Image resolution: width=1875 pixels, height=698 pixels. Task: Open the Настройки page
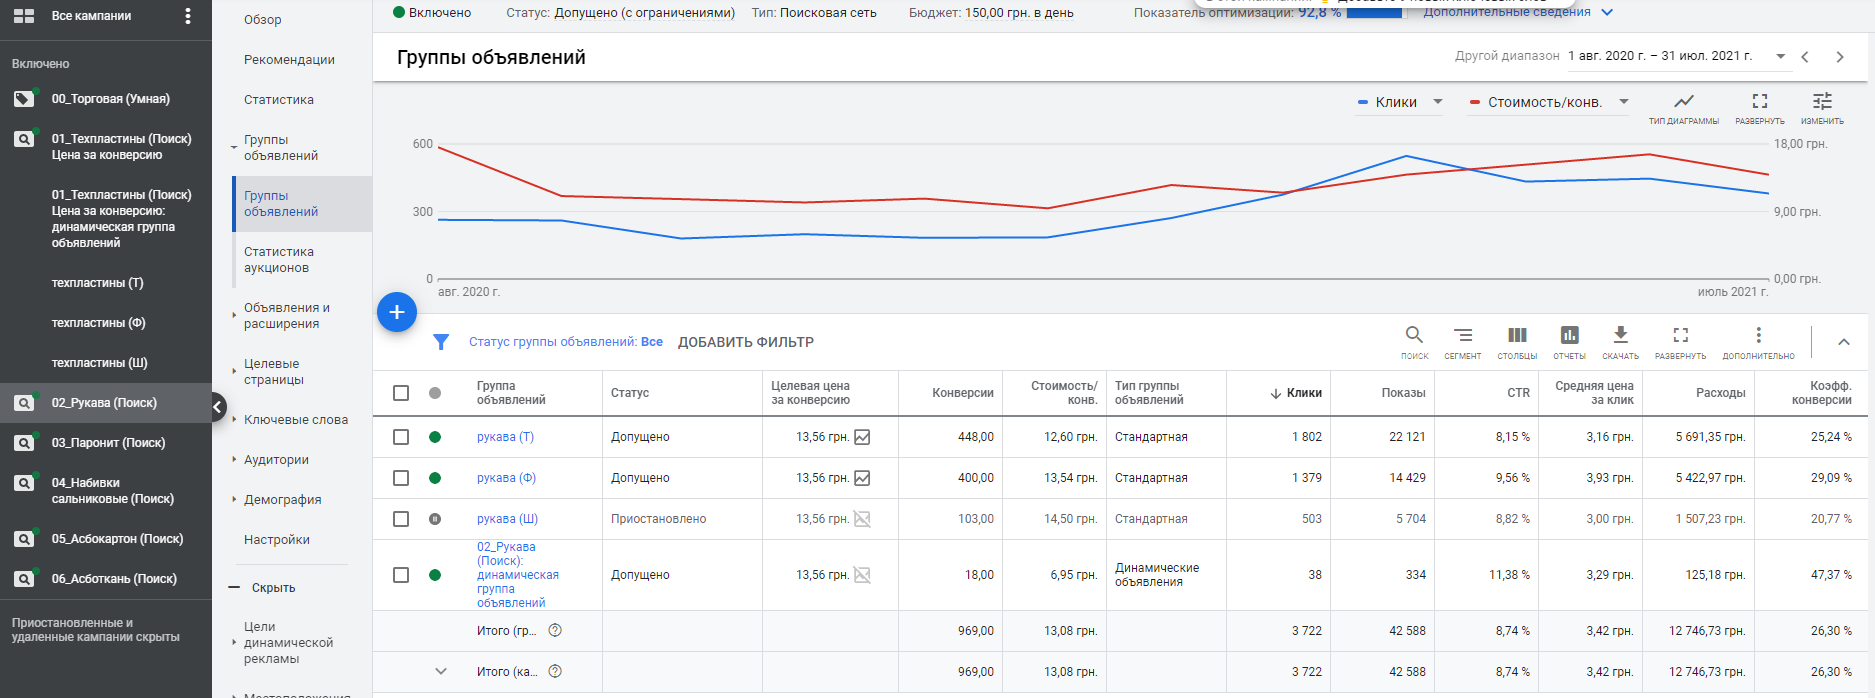coord(277,540)
